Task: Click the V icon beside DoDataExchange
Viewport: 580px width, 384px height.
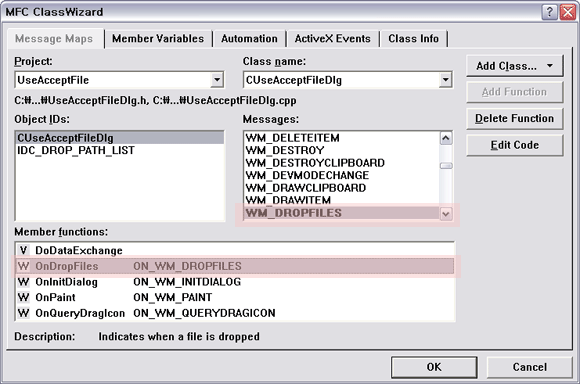Action: coord(23,250)
